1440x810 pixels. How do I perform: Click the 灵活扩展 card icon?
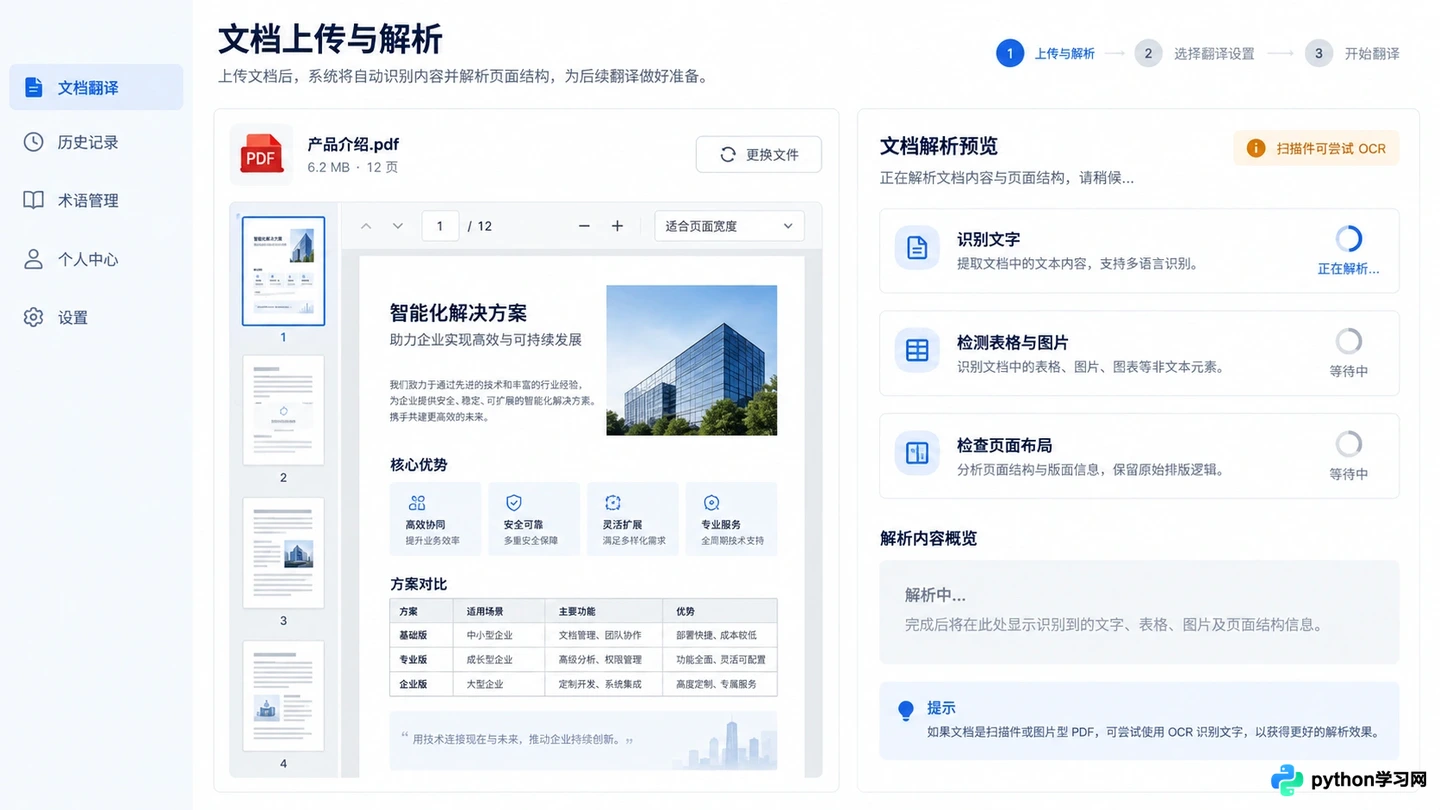[613, 503]
